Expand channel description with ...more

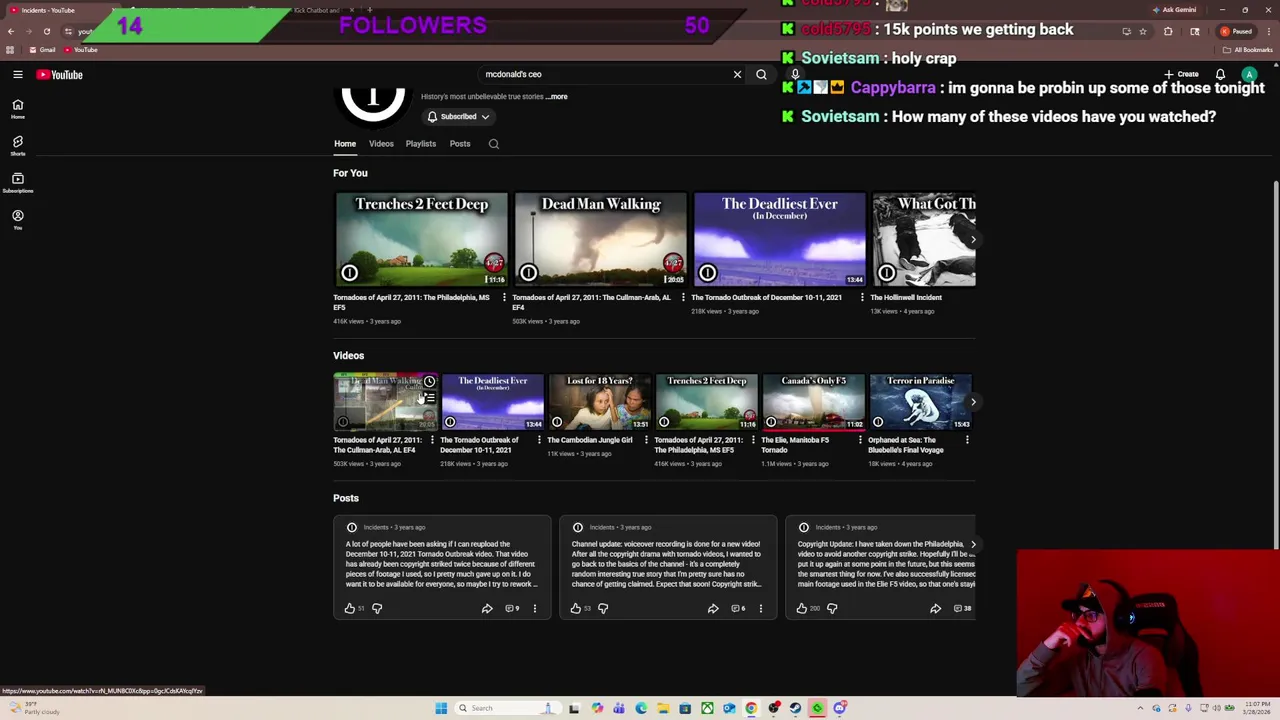(557, 97)
